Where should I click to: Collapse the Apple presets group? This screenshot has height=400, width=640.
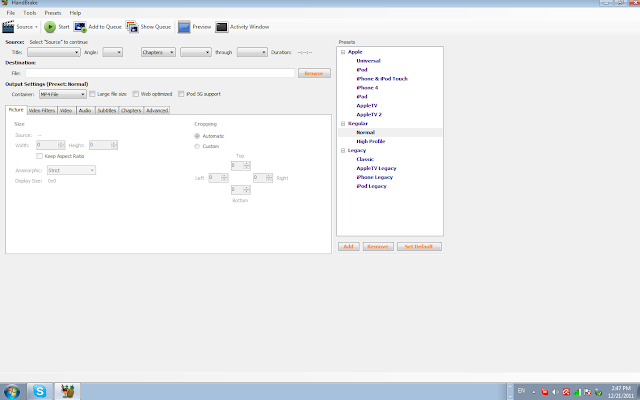[343, 52]
